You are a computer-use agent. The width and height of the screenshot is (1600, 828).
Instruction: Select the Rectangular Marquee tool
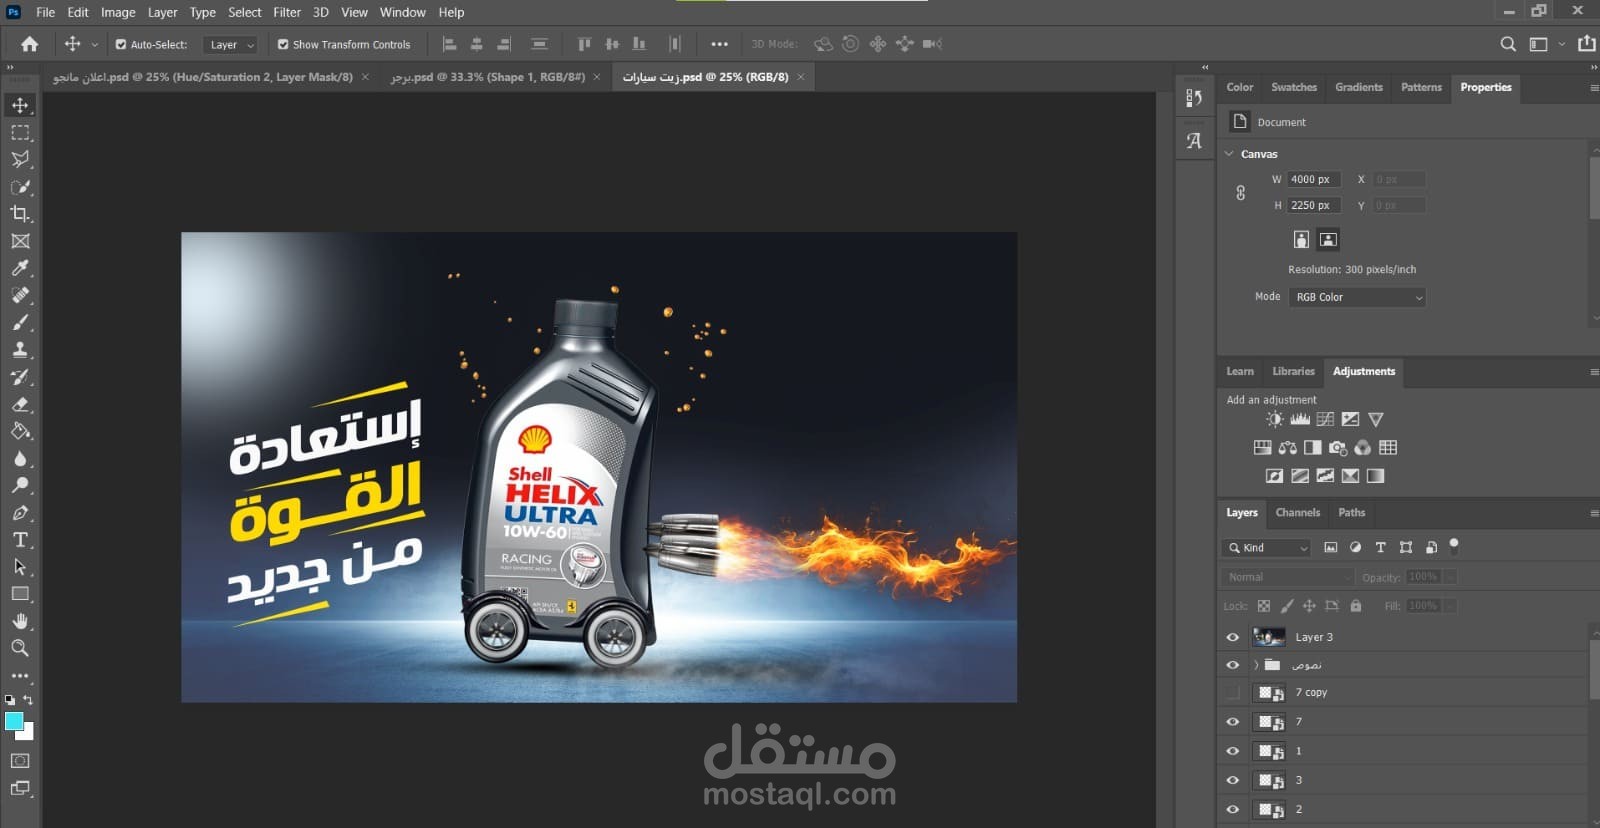click(x=20, y=132)
